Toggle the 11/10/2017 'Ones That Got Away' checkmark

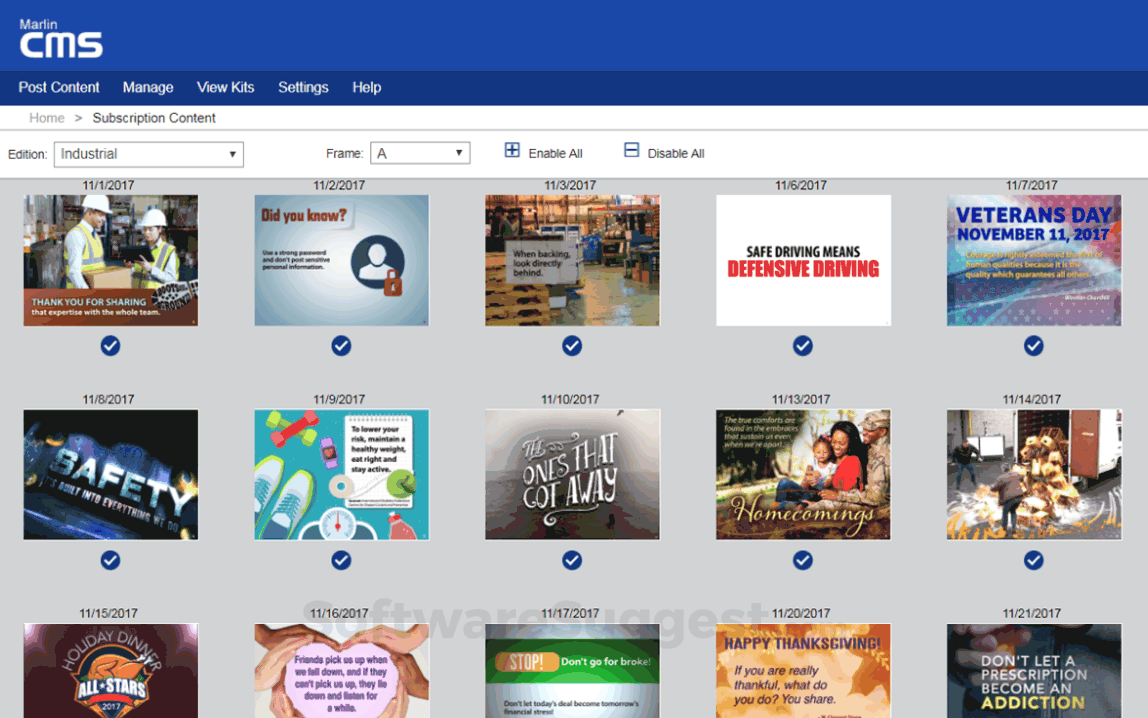pyautogui.click(x=572, y=561)
